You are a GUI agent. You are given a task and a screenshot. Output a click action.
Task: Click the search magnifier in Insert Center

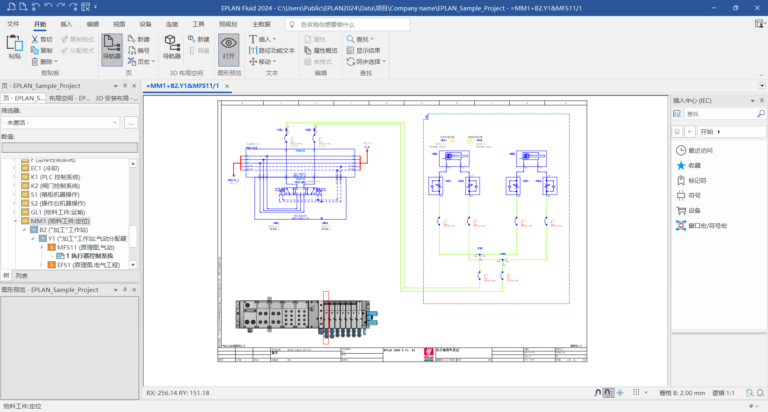(761, 114)
